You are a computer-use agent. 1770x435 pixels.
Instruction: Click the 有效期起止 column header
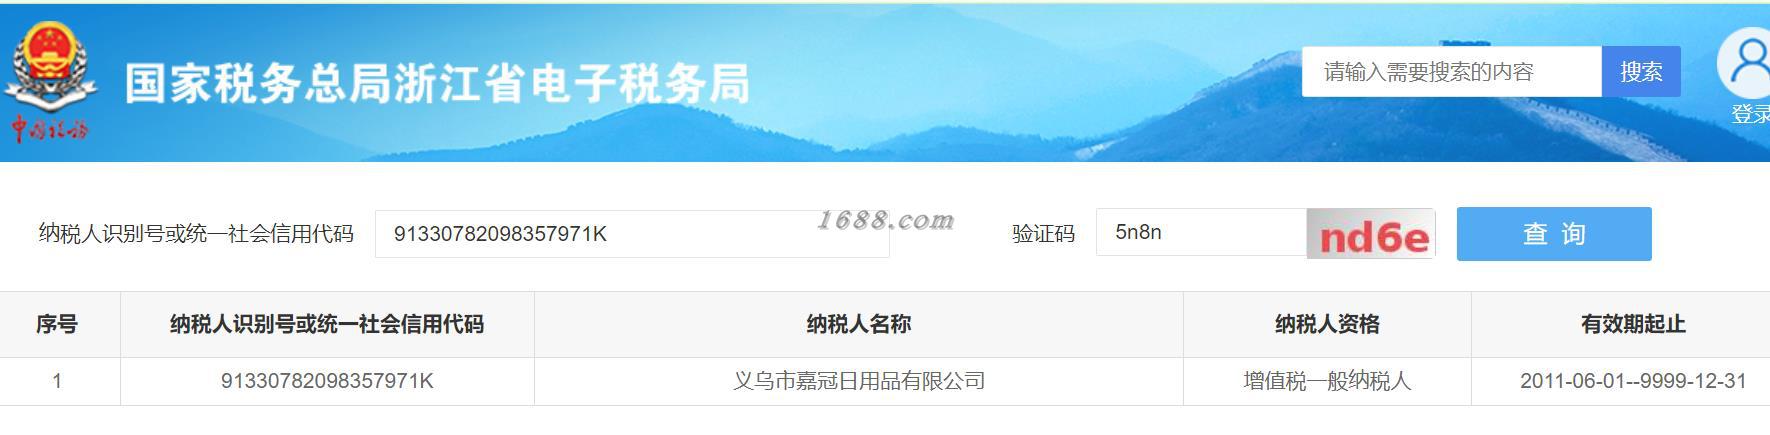1633,324
